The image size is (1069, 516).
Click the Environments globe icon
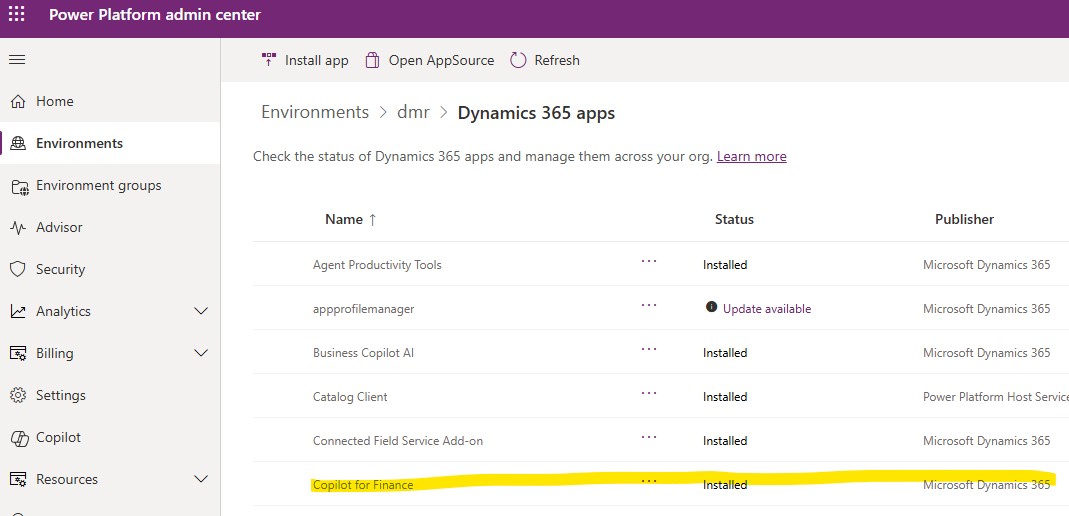click(x=18, y=144)
